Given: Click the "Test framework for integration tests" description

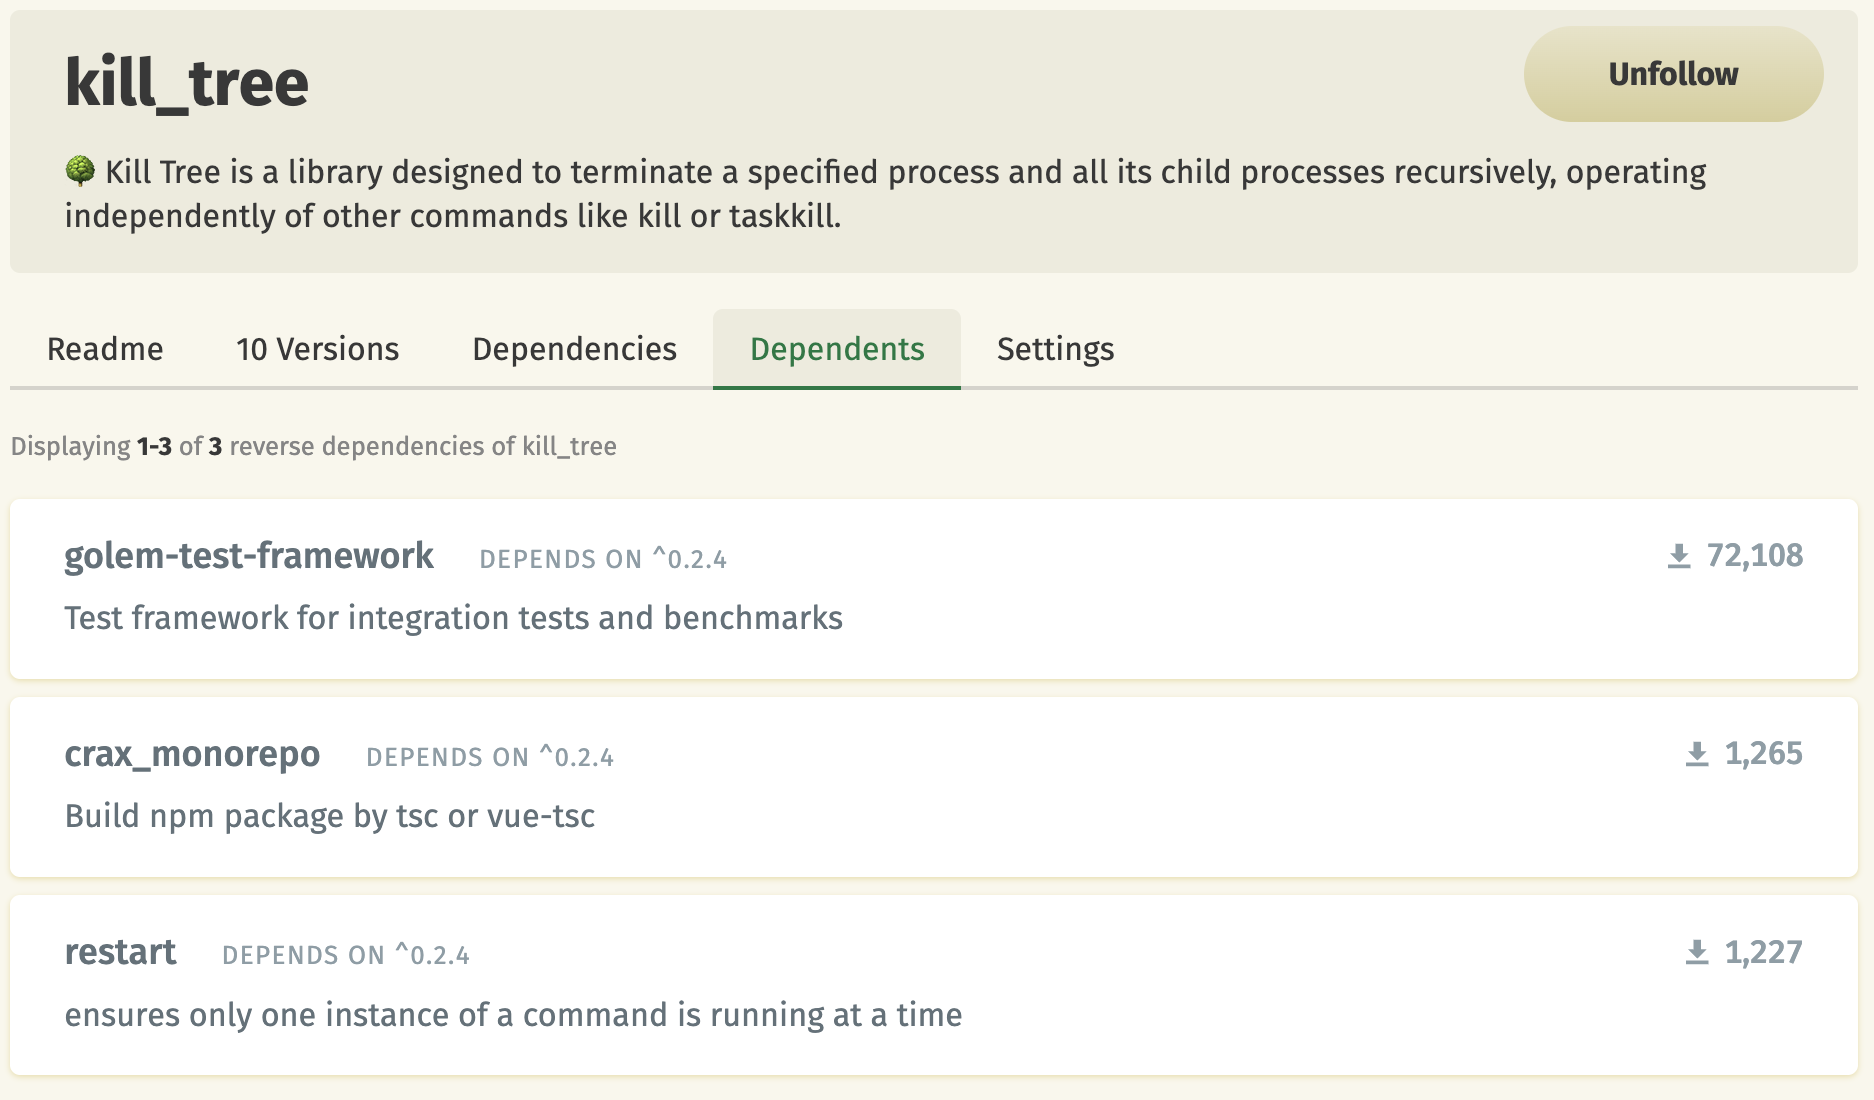Looking at the screenshot, I should [454, 618].
